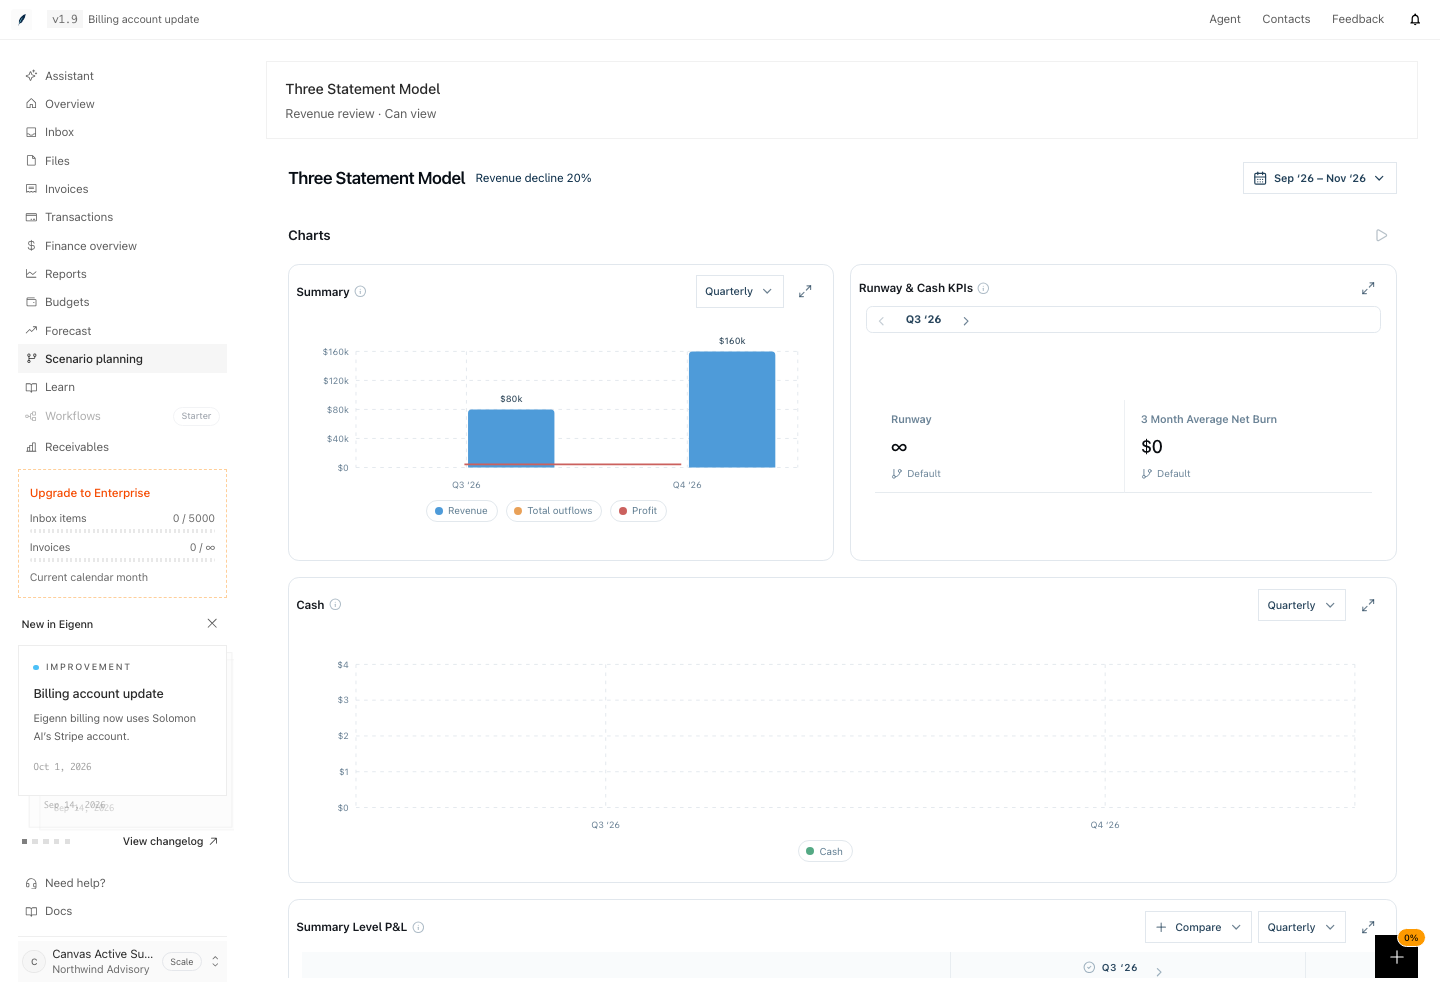Open the View changelog link
The image size is (1440, 1000).
170,842
